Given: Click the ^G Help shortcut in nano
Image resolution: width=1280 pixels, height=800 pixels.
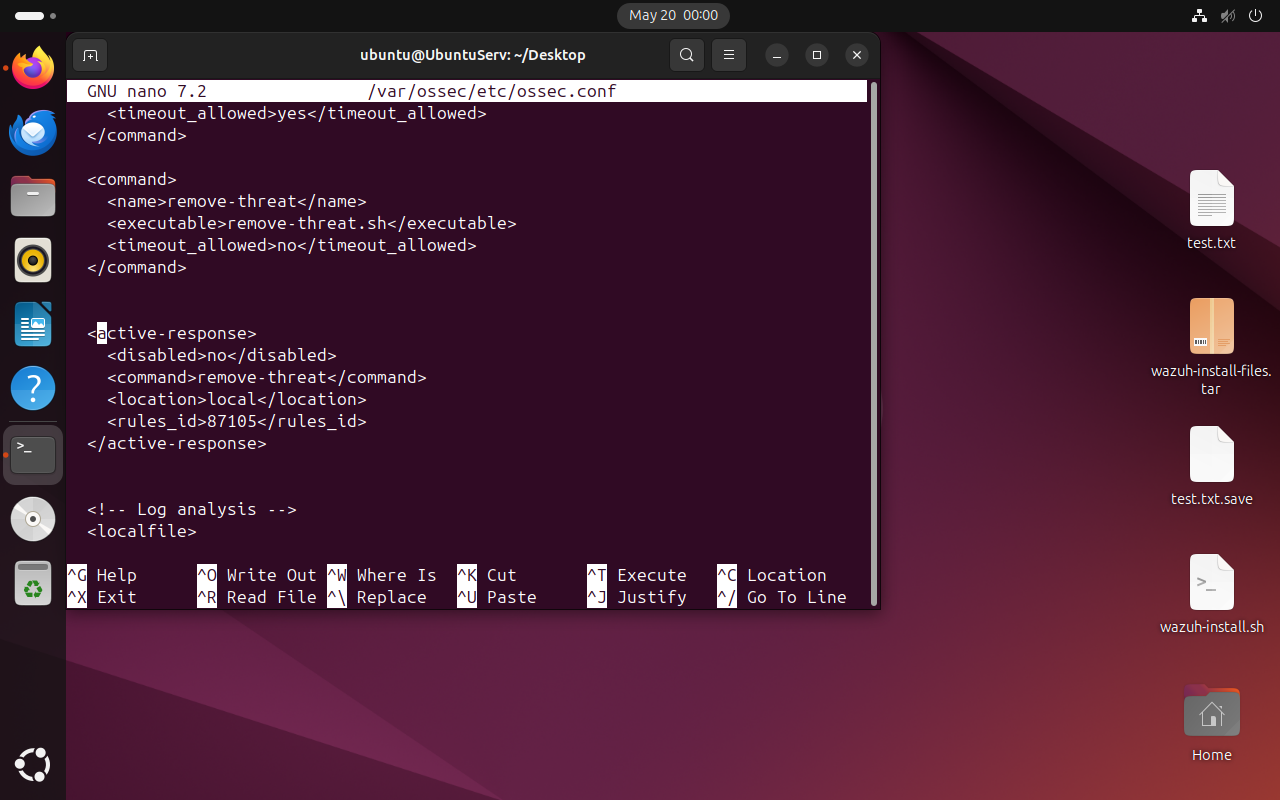Looking at the screenshot, I should coord(102,575).
